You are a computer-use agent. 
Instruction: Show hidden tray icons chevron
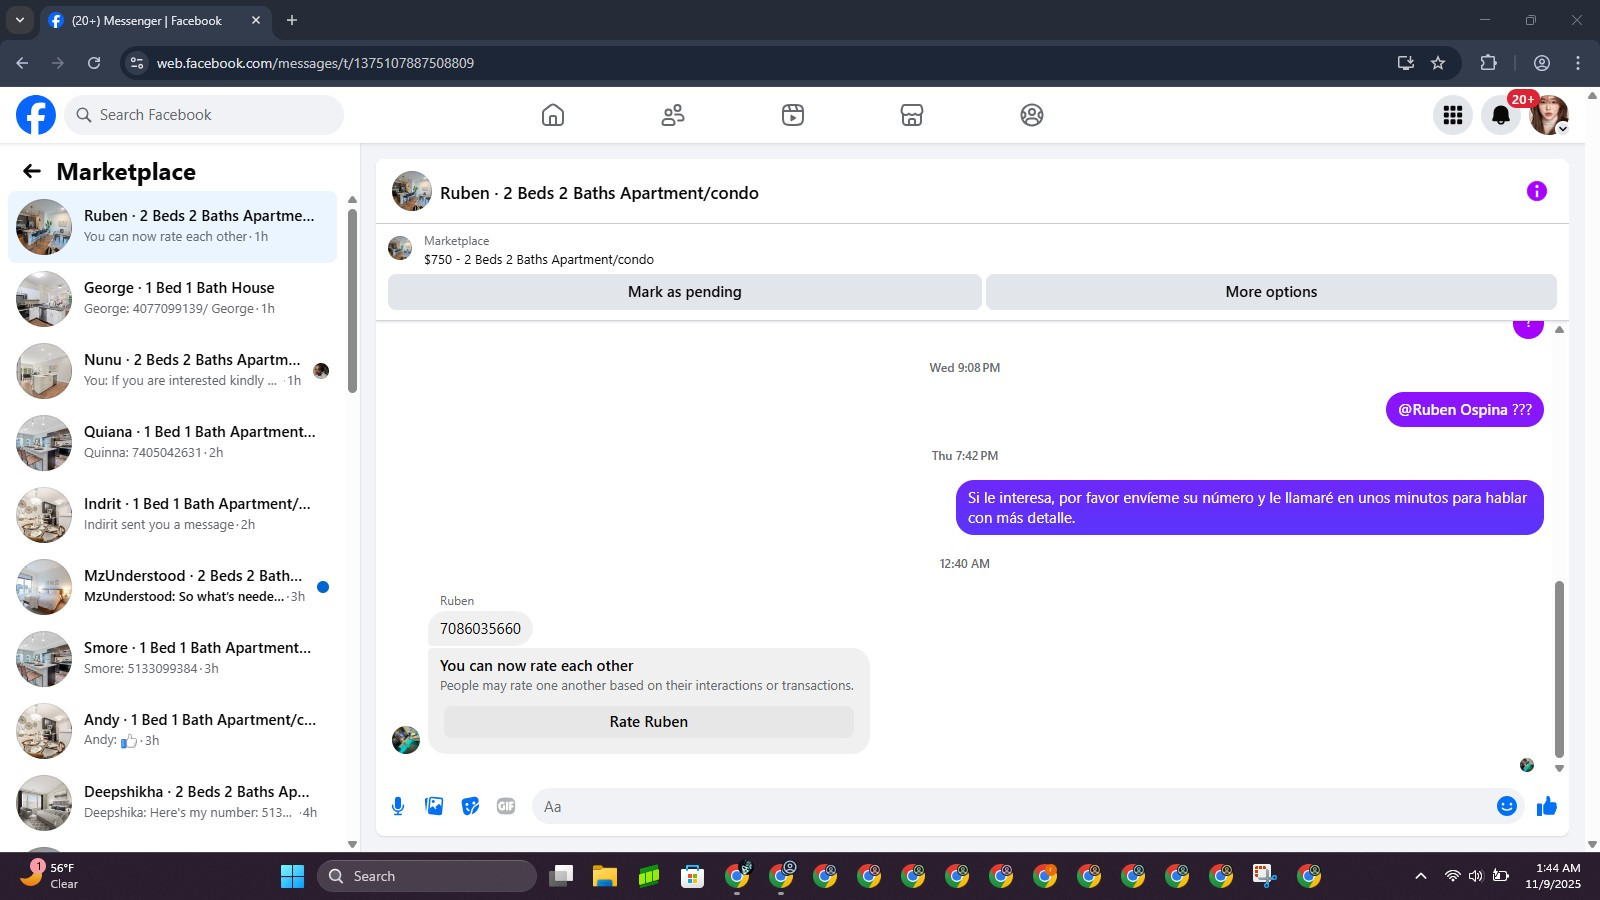1420,876
